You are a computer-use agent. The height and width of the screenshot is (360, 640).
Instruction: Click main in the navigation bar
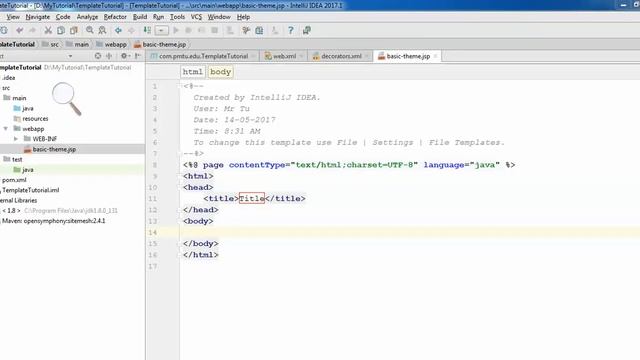pos(77,44)
